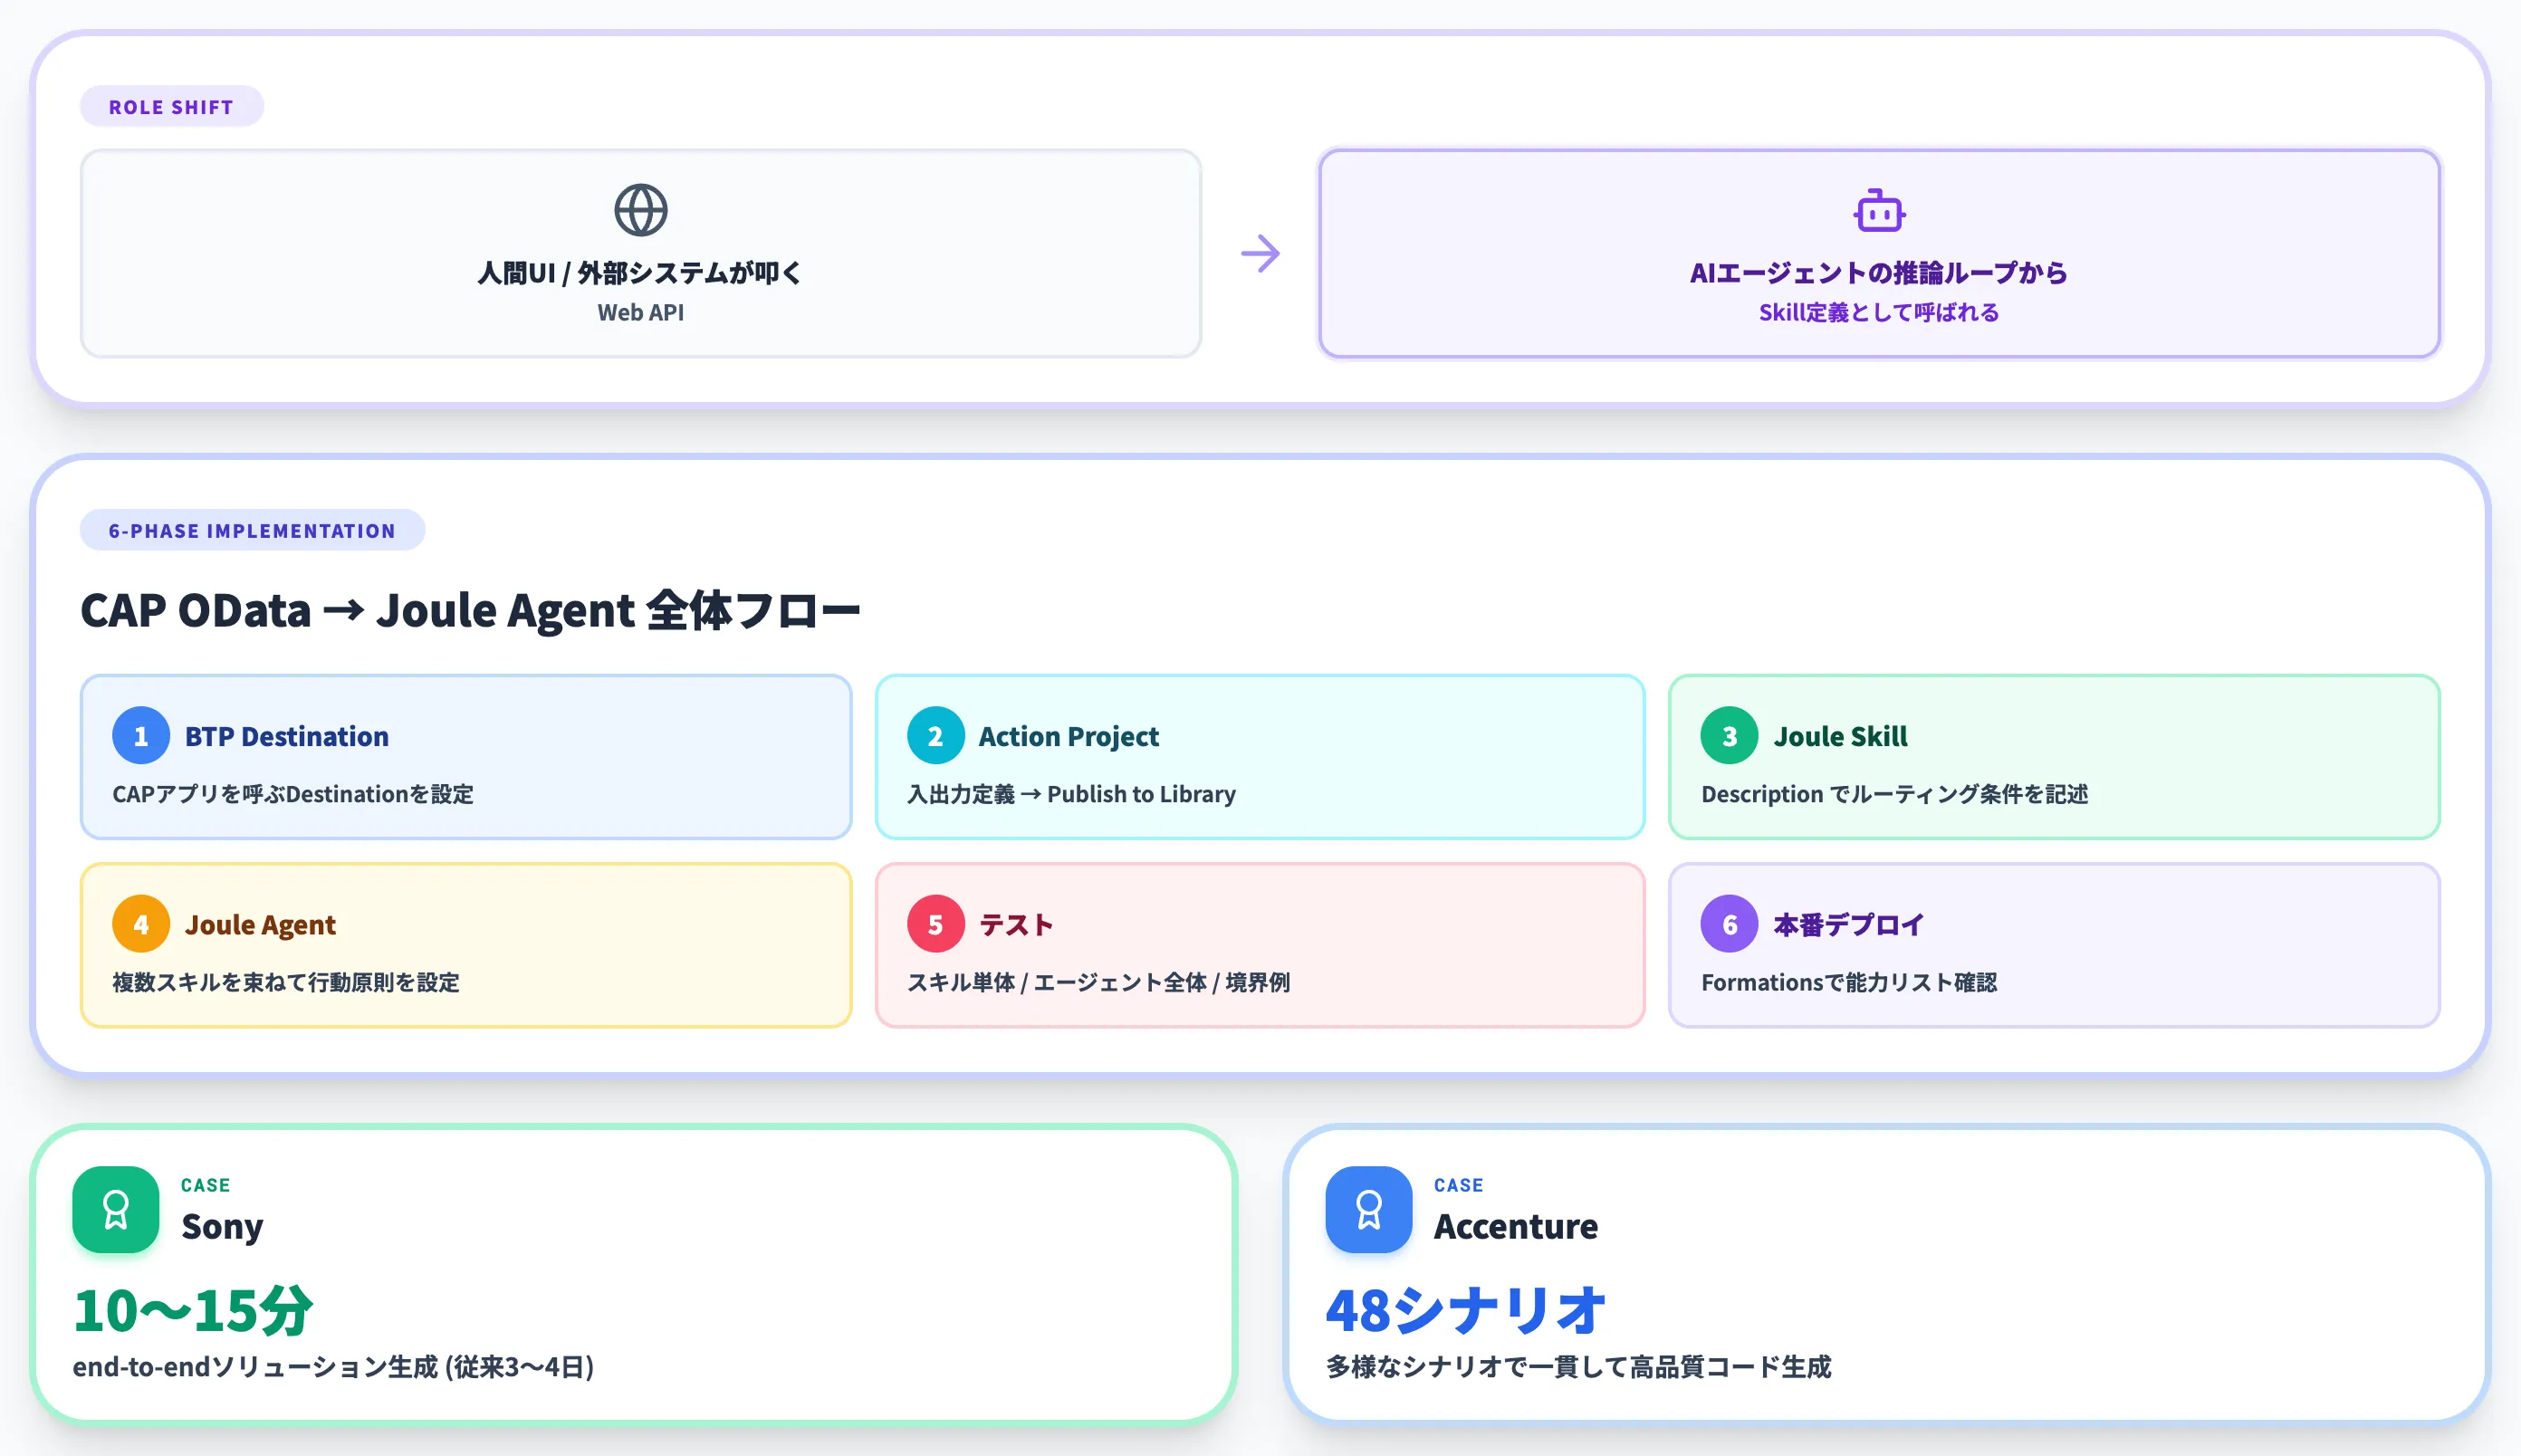Click the green Sony award badge icon
The height and width of the screenshot is (1456, 2521).
point(116,1209)
